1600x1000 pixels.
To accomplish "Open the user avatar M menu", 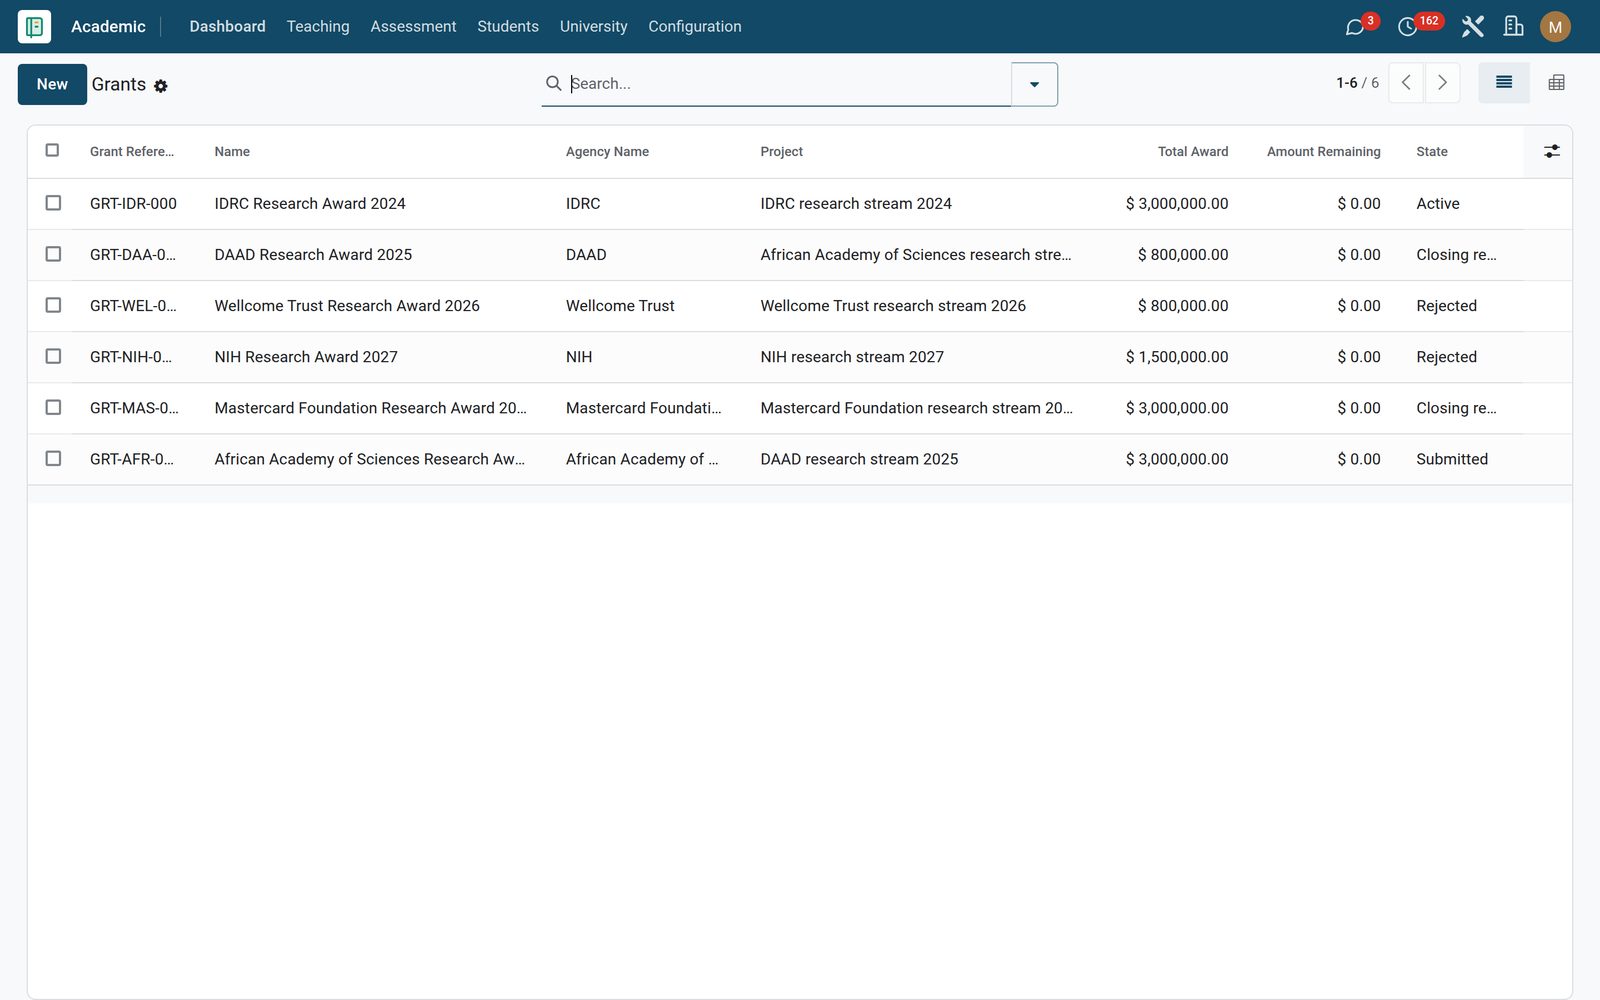I will tap(1555, 27).
